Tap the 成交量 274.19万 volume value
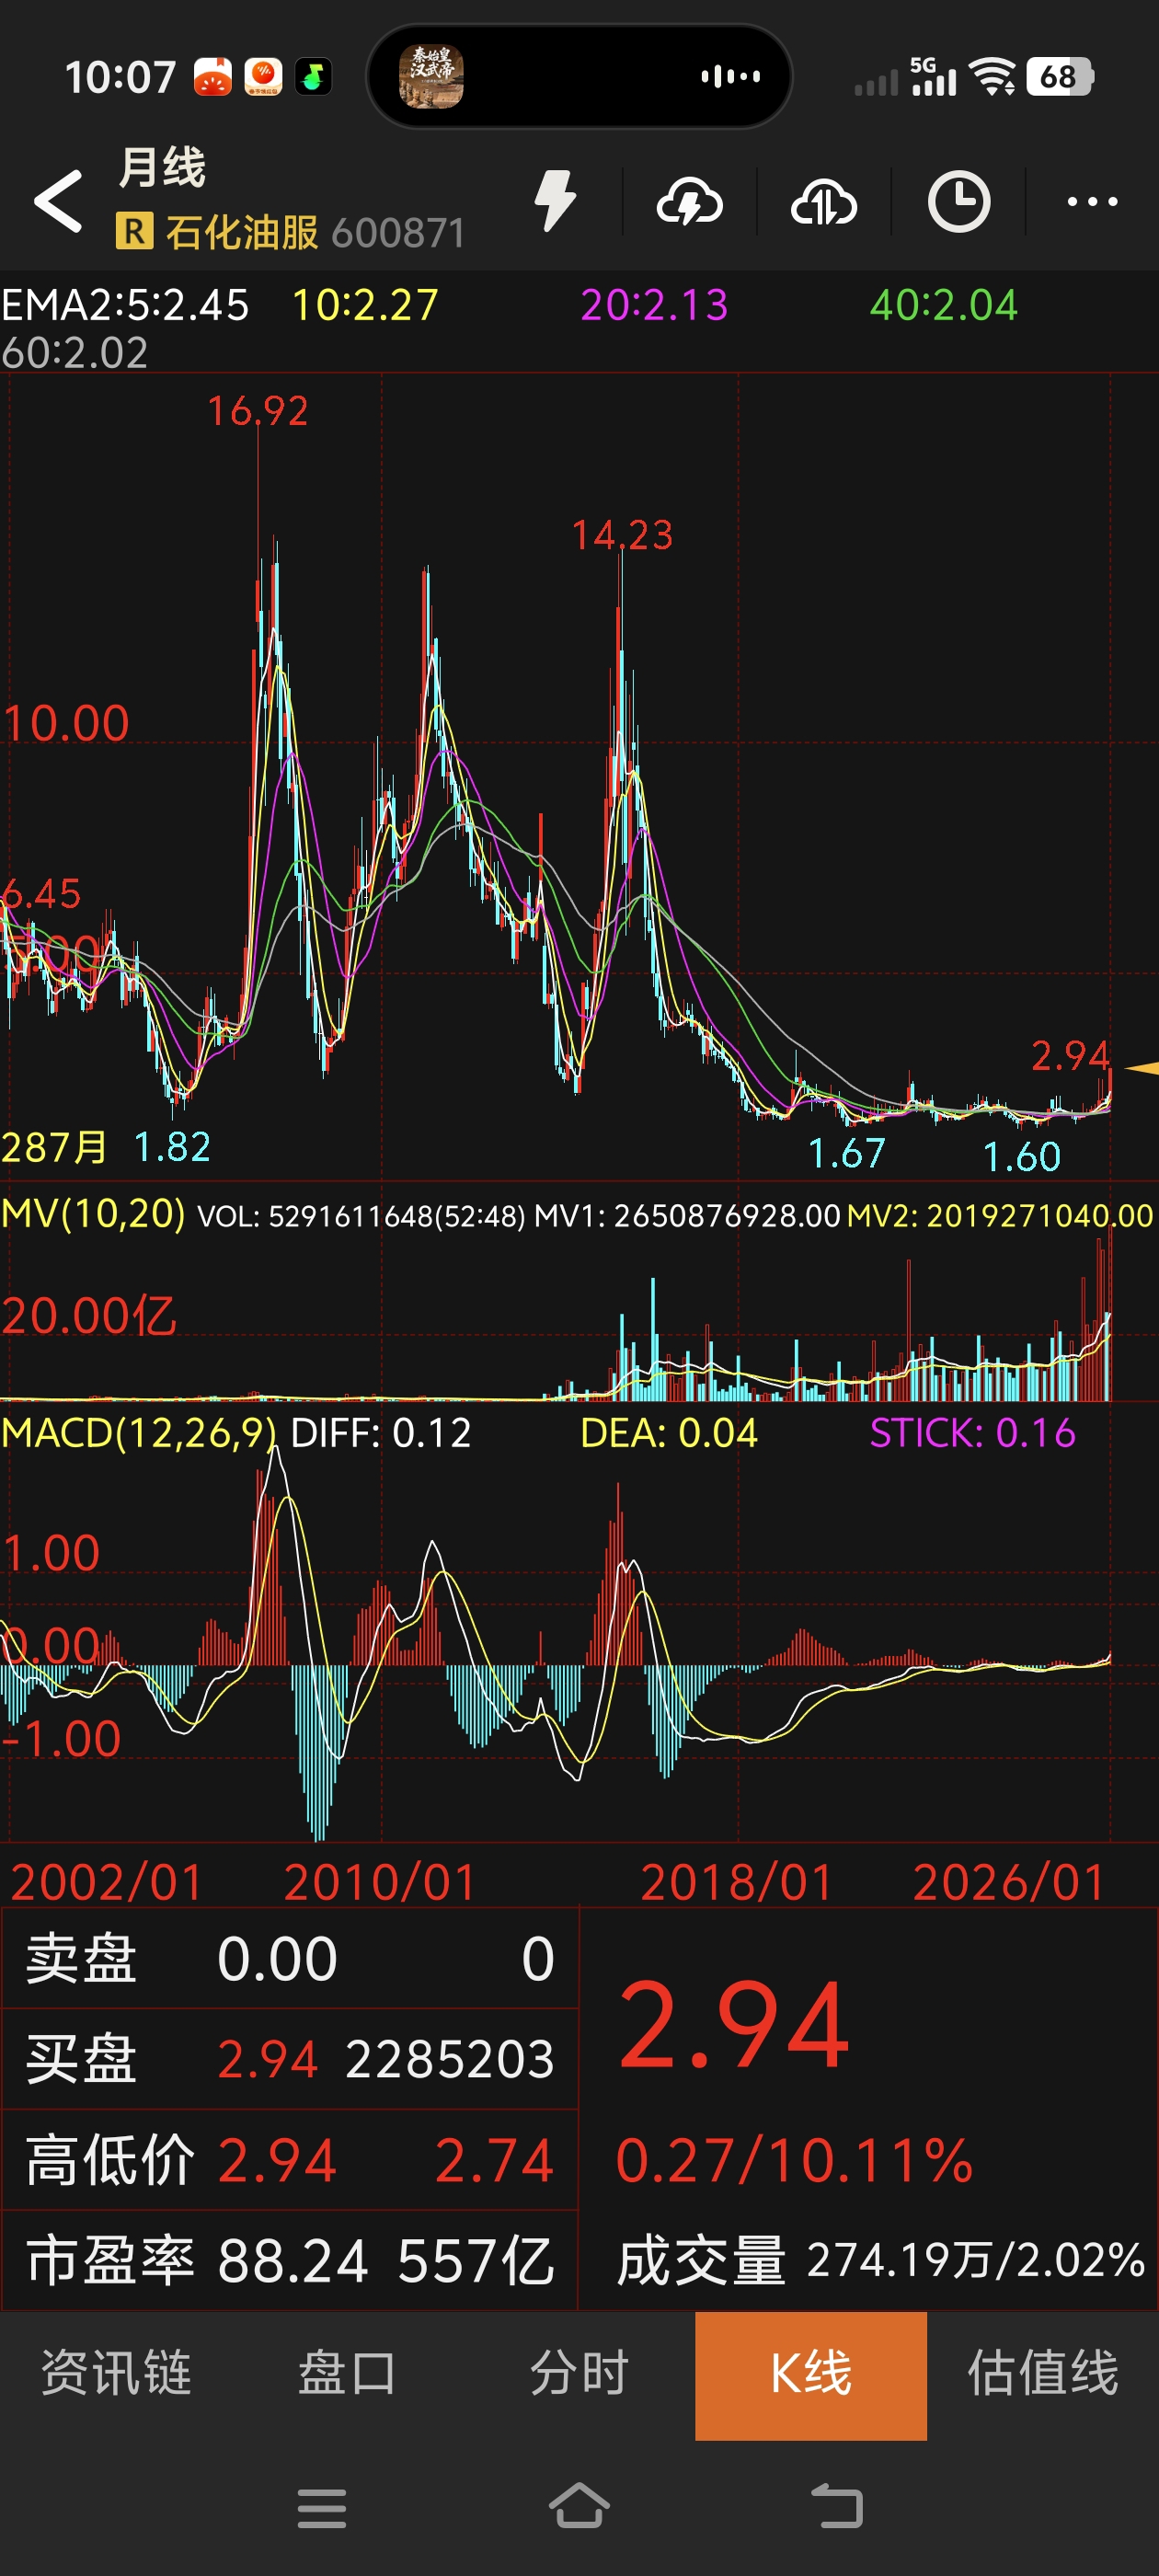1159x2576 pixels. point(880,2261)
